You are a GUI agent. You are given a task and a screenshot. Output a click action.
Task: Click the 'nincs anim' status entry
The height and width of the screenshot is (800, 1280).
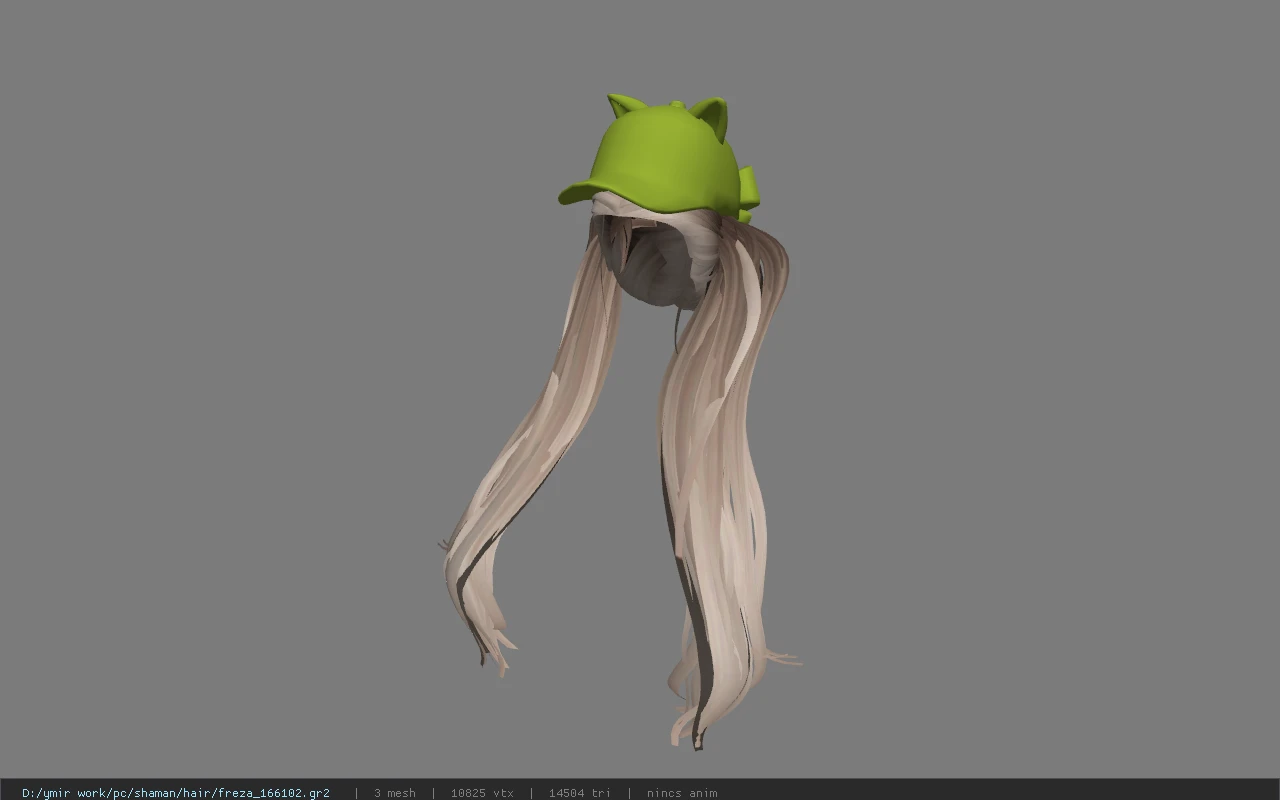tap(682, 793)
